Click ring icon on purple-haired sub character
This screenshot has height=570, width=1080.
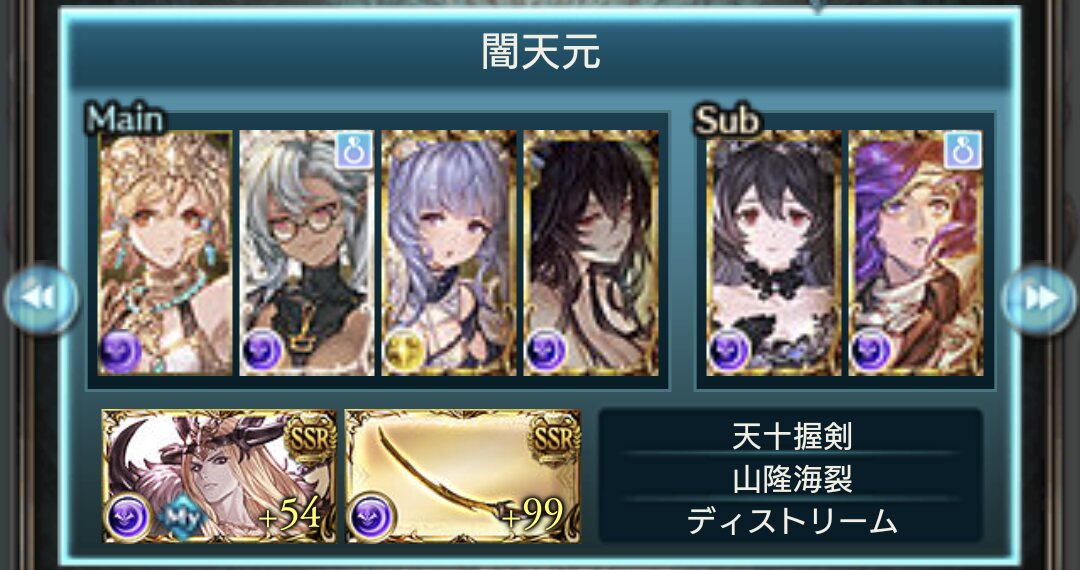click(963, 151)
